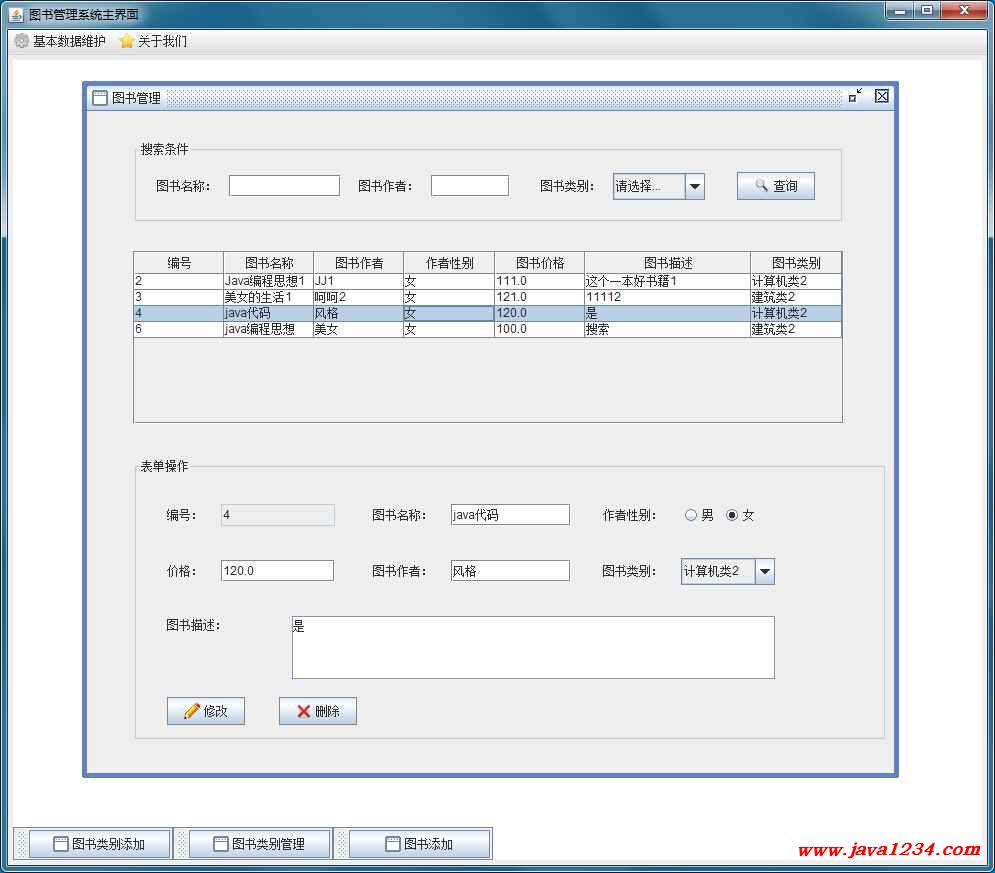Click the 编号 field showing 4
This screenshot has height=873, width=995.
[x=277, y=515]
